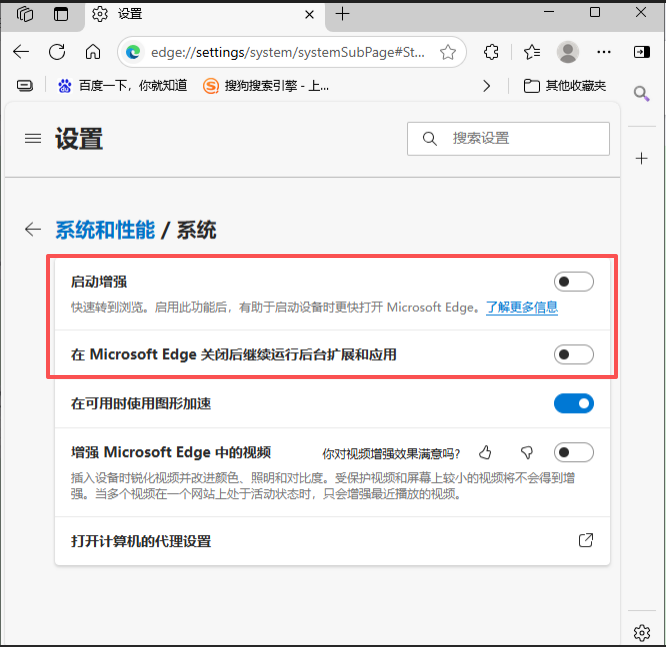Toggle background extensions after Edge closes switch
666x647 pixels.
point(573,354)
